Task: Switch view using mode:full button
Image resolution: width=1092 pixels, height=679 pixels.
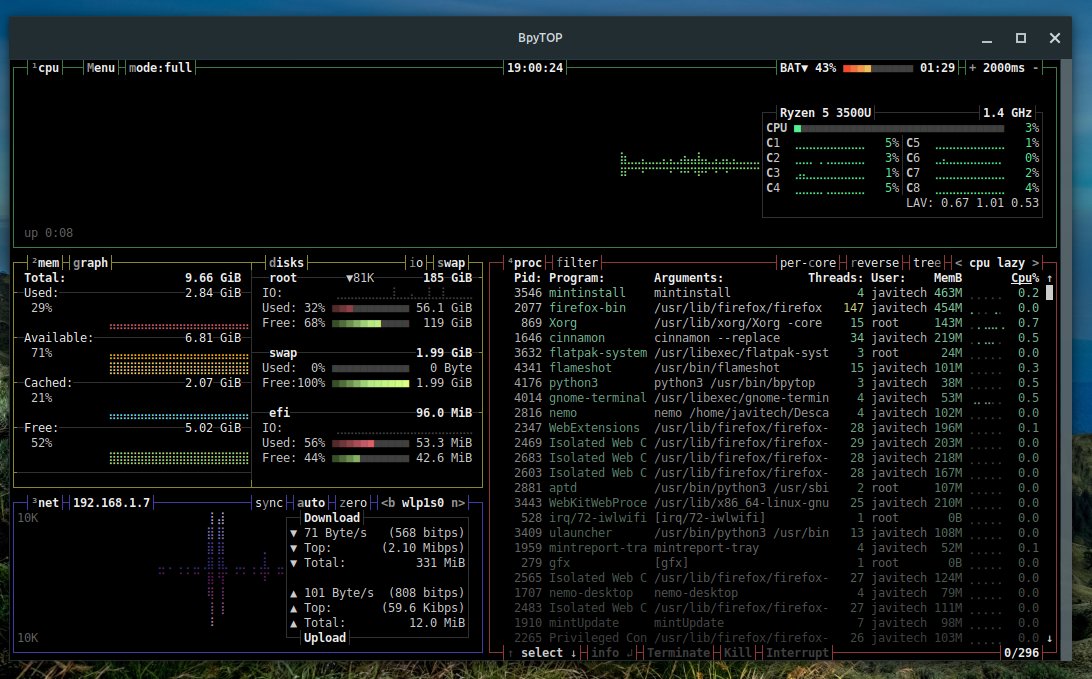Action: coord(160,68)
